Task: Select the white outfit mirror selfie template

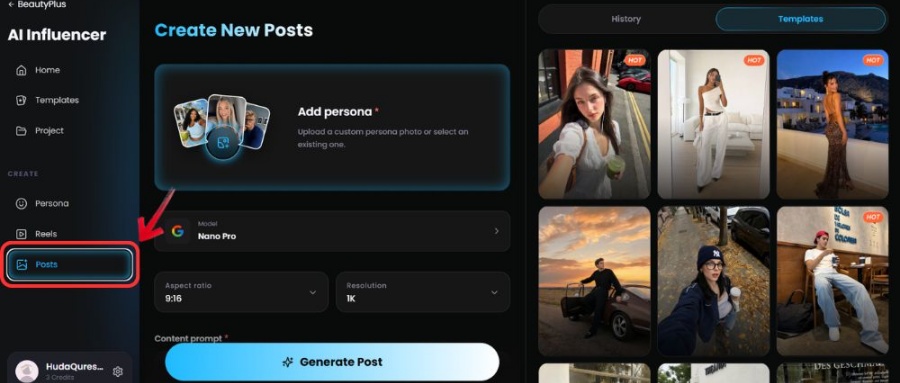Action: pos(713,124)
